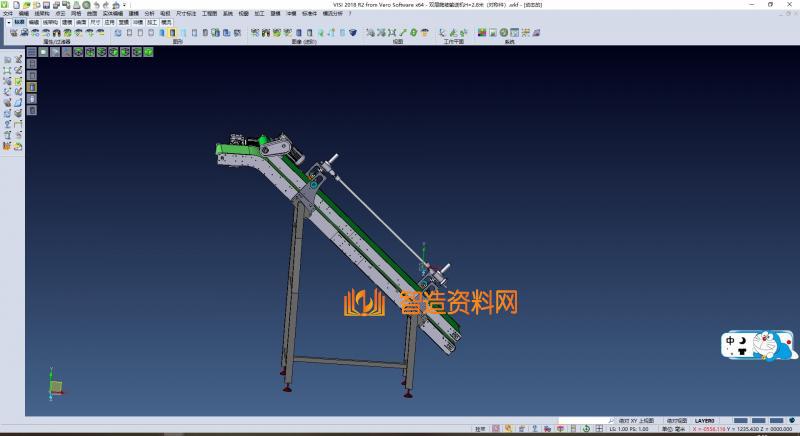Click the highlighted shaded view icon in ribbon
Image resolution: width=800 pixels, height=436 pixels.
(172, 33)
